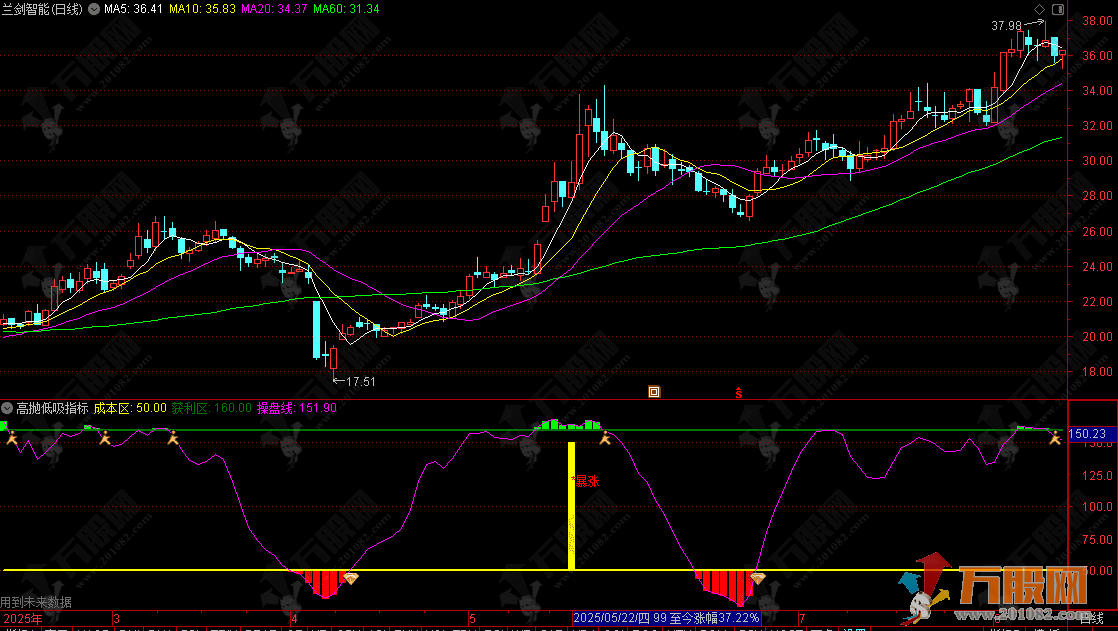Click the 150.23 current value tag
The height and width of the screenshot is (631, 1118).
pos(1087,434)
